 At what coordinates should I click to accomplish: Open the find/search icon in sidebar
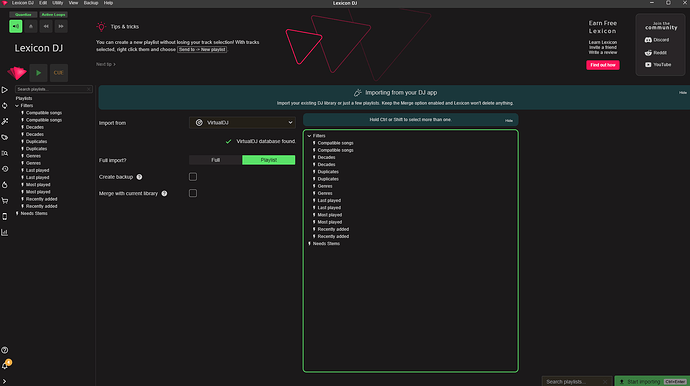pos(5,153)
